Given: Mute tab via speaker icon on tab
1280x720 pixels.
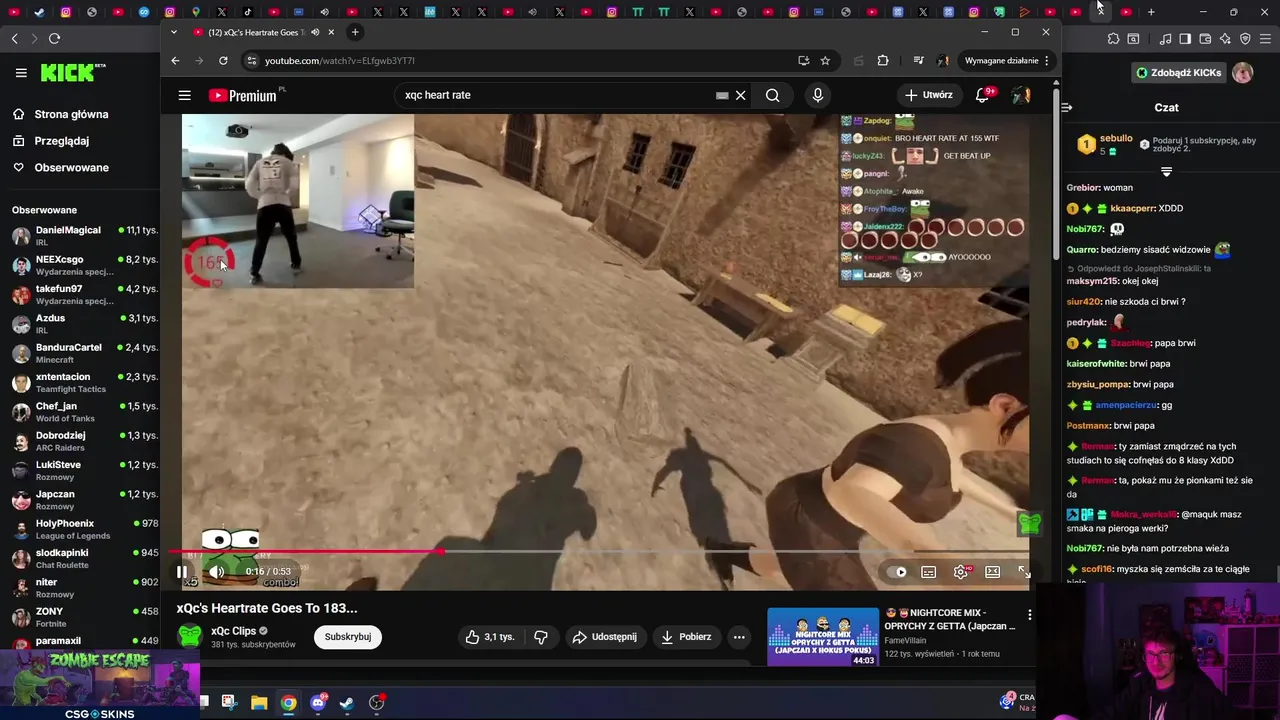Looking at the screenshot, I should 315,32.
